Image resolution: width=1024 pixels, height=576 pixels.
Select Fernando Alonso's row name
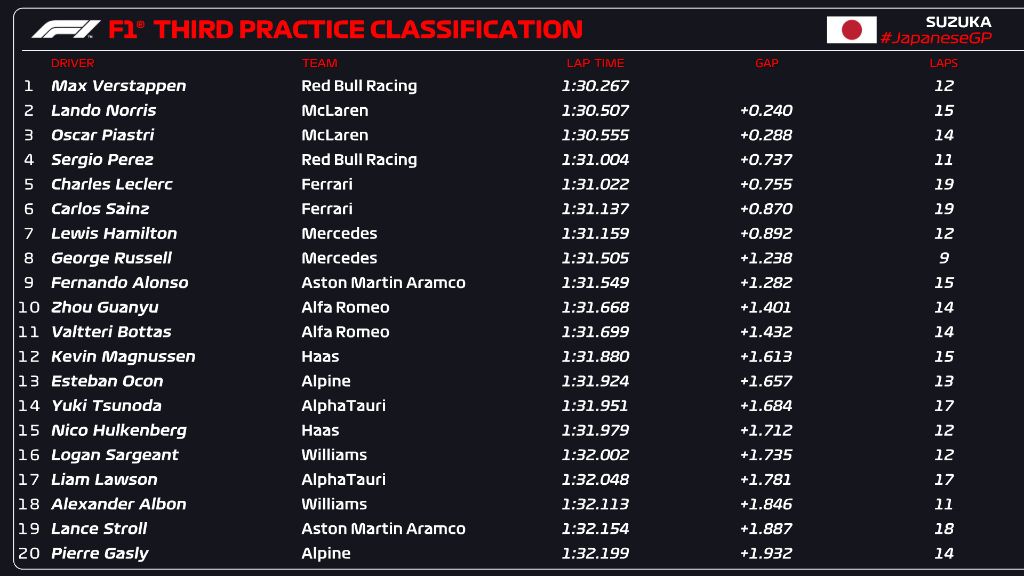pyautogui.click(x=119, y=283)
